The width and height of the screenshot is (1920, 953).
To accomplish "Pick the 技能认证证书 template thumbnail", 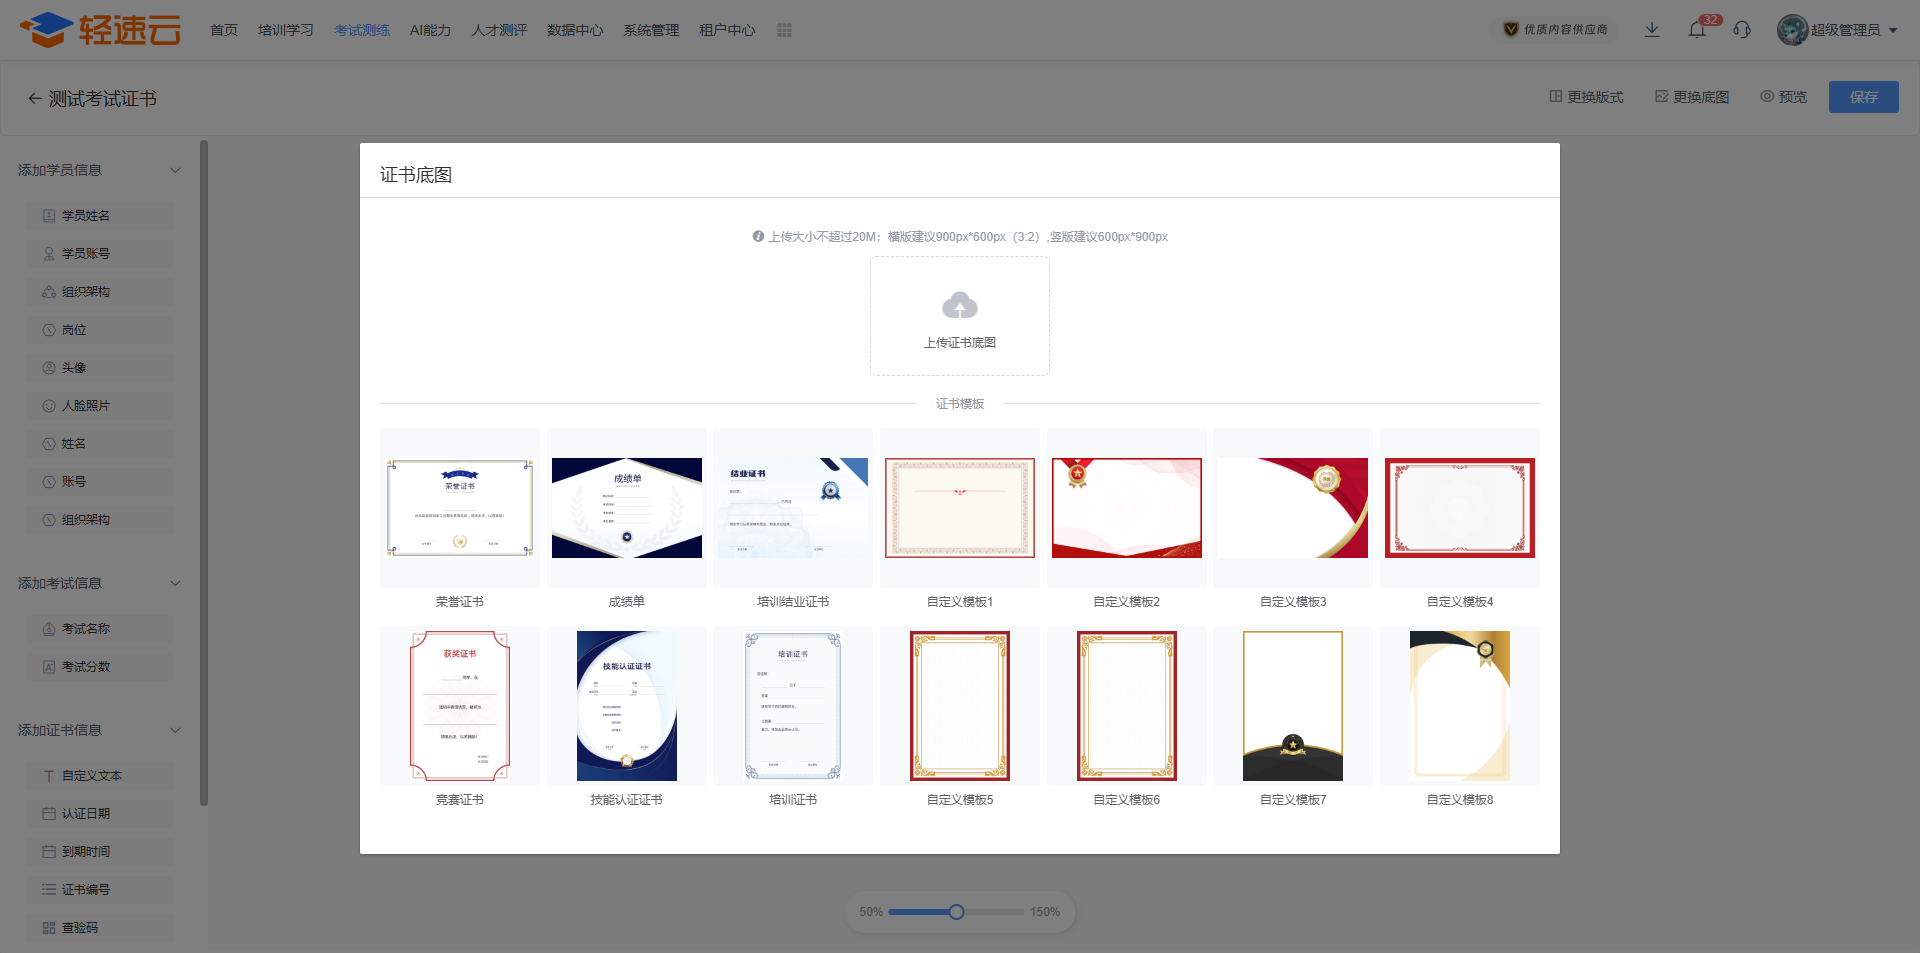I will (627, 706).
